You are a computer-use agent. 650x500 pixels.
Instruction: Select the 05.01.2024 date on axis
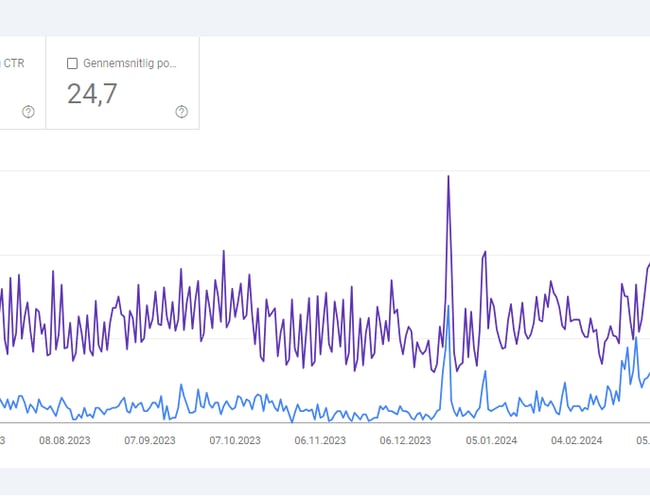coord(491,440)
